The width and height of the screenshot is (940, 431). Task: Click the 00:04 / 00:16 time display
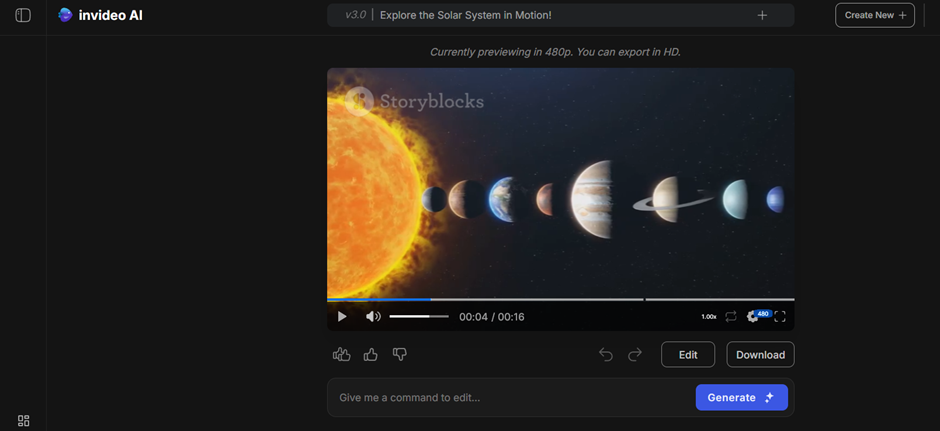pyautogui.click(x=492, y=317)
